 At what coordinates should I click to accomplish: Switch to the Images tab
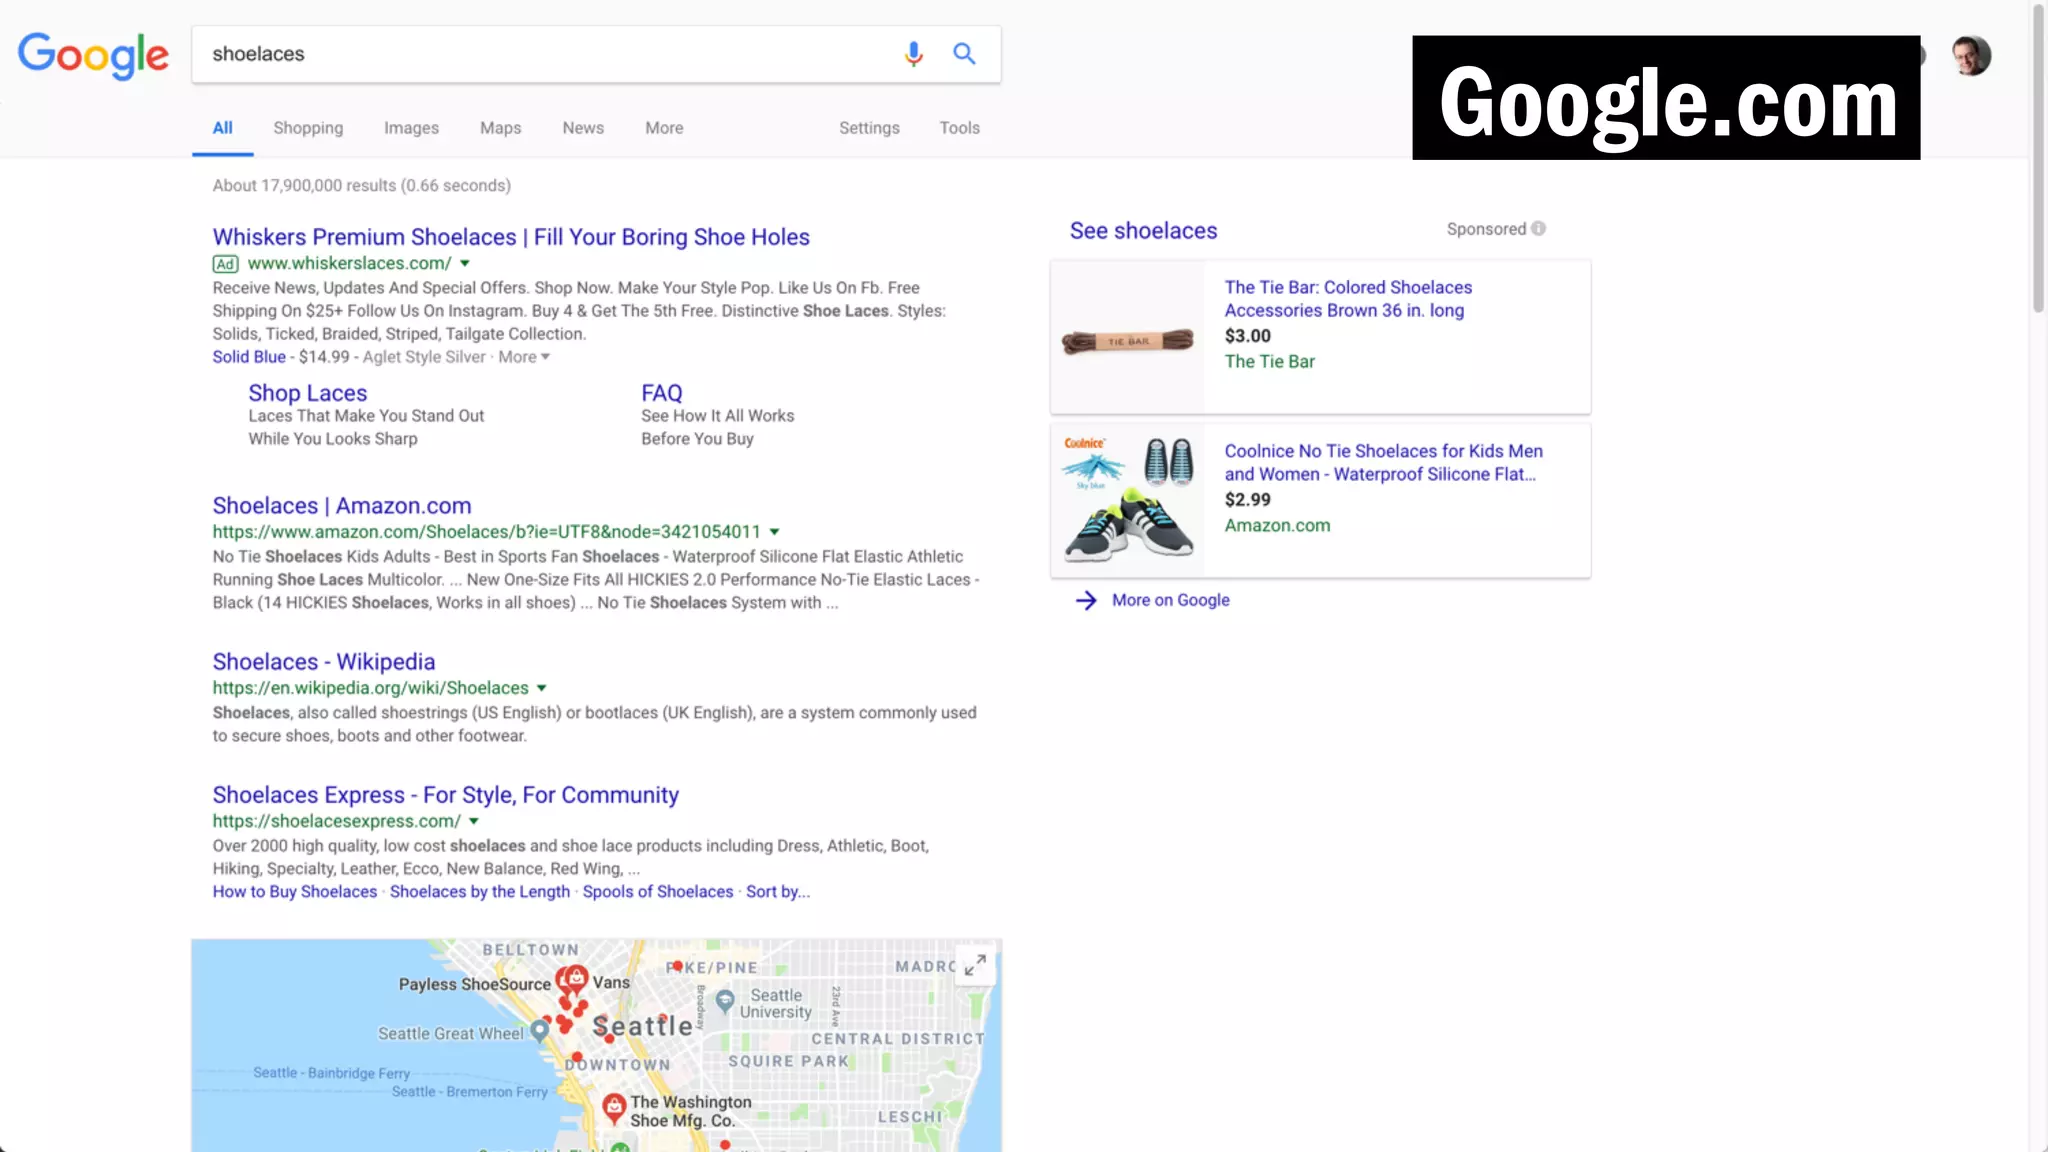coord(411,128)
